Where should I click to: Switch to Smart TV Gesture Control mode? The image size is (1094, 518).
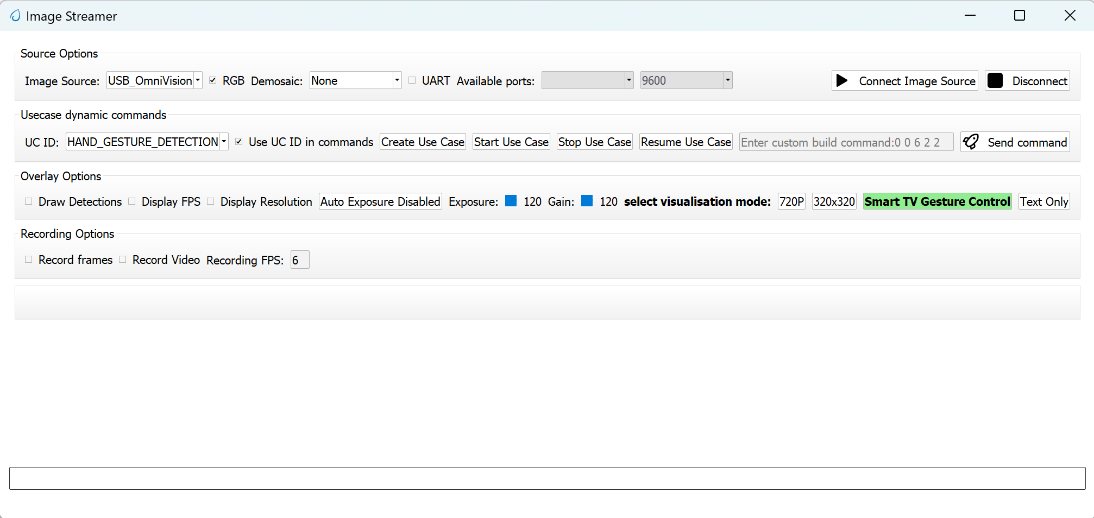[937, 202]
